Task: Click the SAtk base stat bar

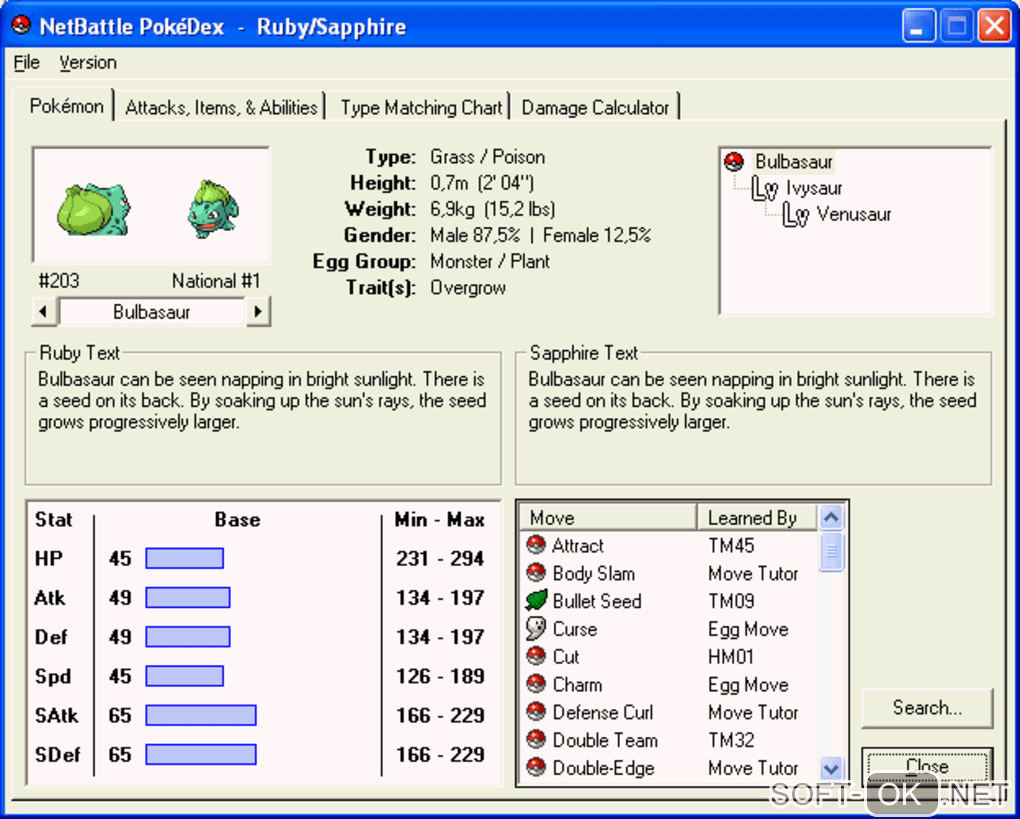Action: pyautogui.click(x=201, y=715)
